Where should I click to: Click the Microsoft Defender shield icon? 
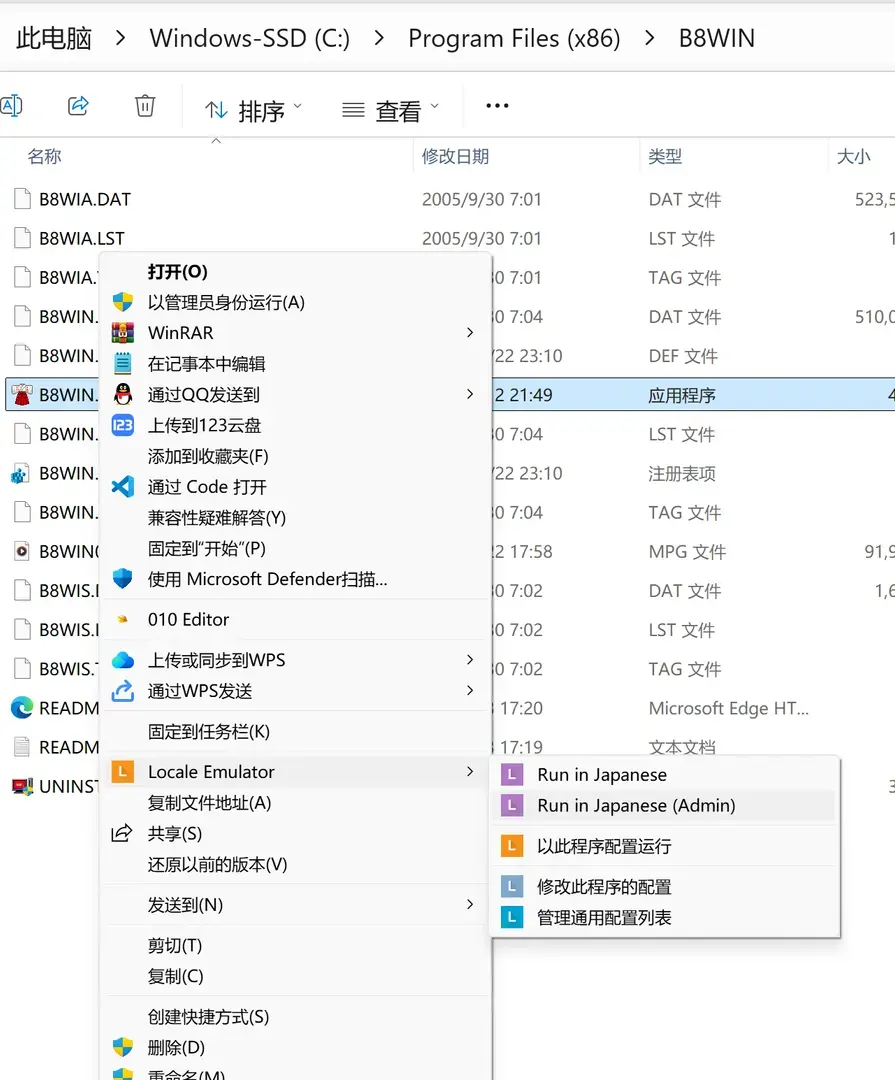point(123,579)
